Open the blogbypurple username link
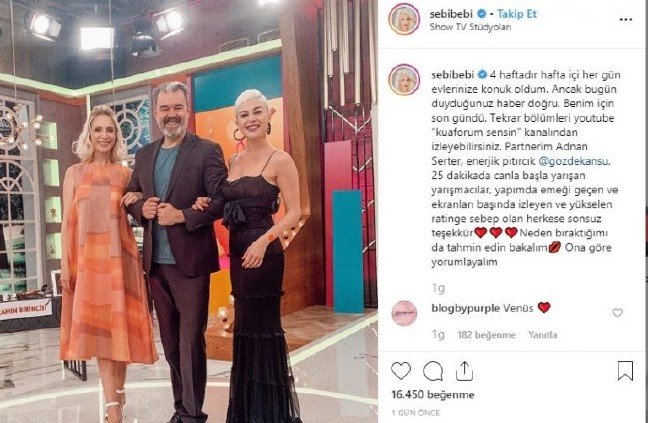Viewport: 648px width, 423px height. pyautogui.click(x=465, y=308)
